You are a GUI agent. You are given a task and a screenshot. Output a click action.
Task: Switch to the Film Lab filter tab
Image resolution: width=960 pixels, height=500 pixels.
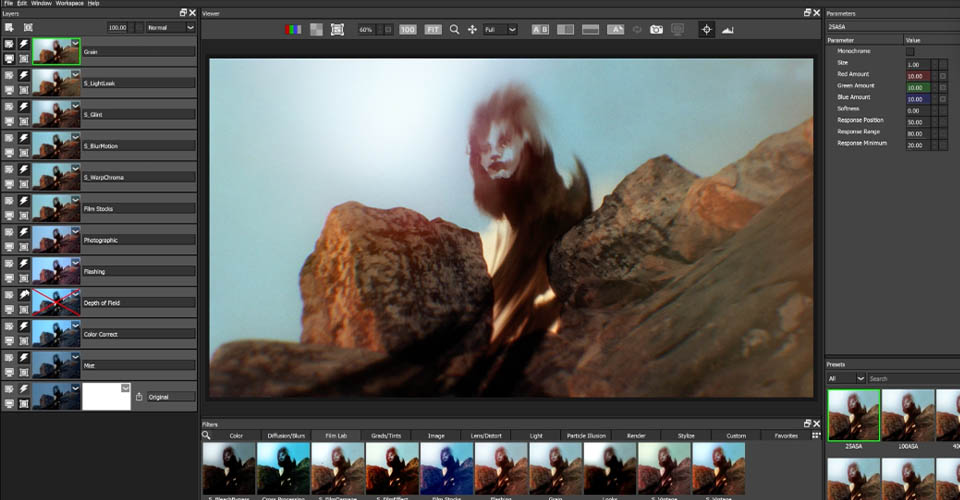click(x=336, y=436)
